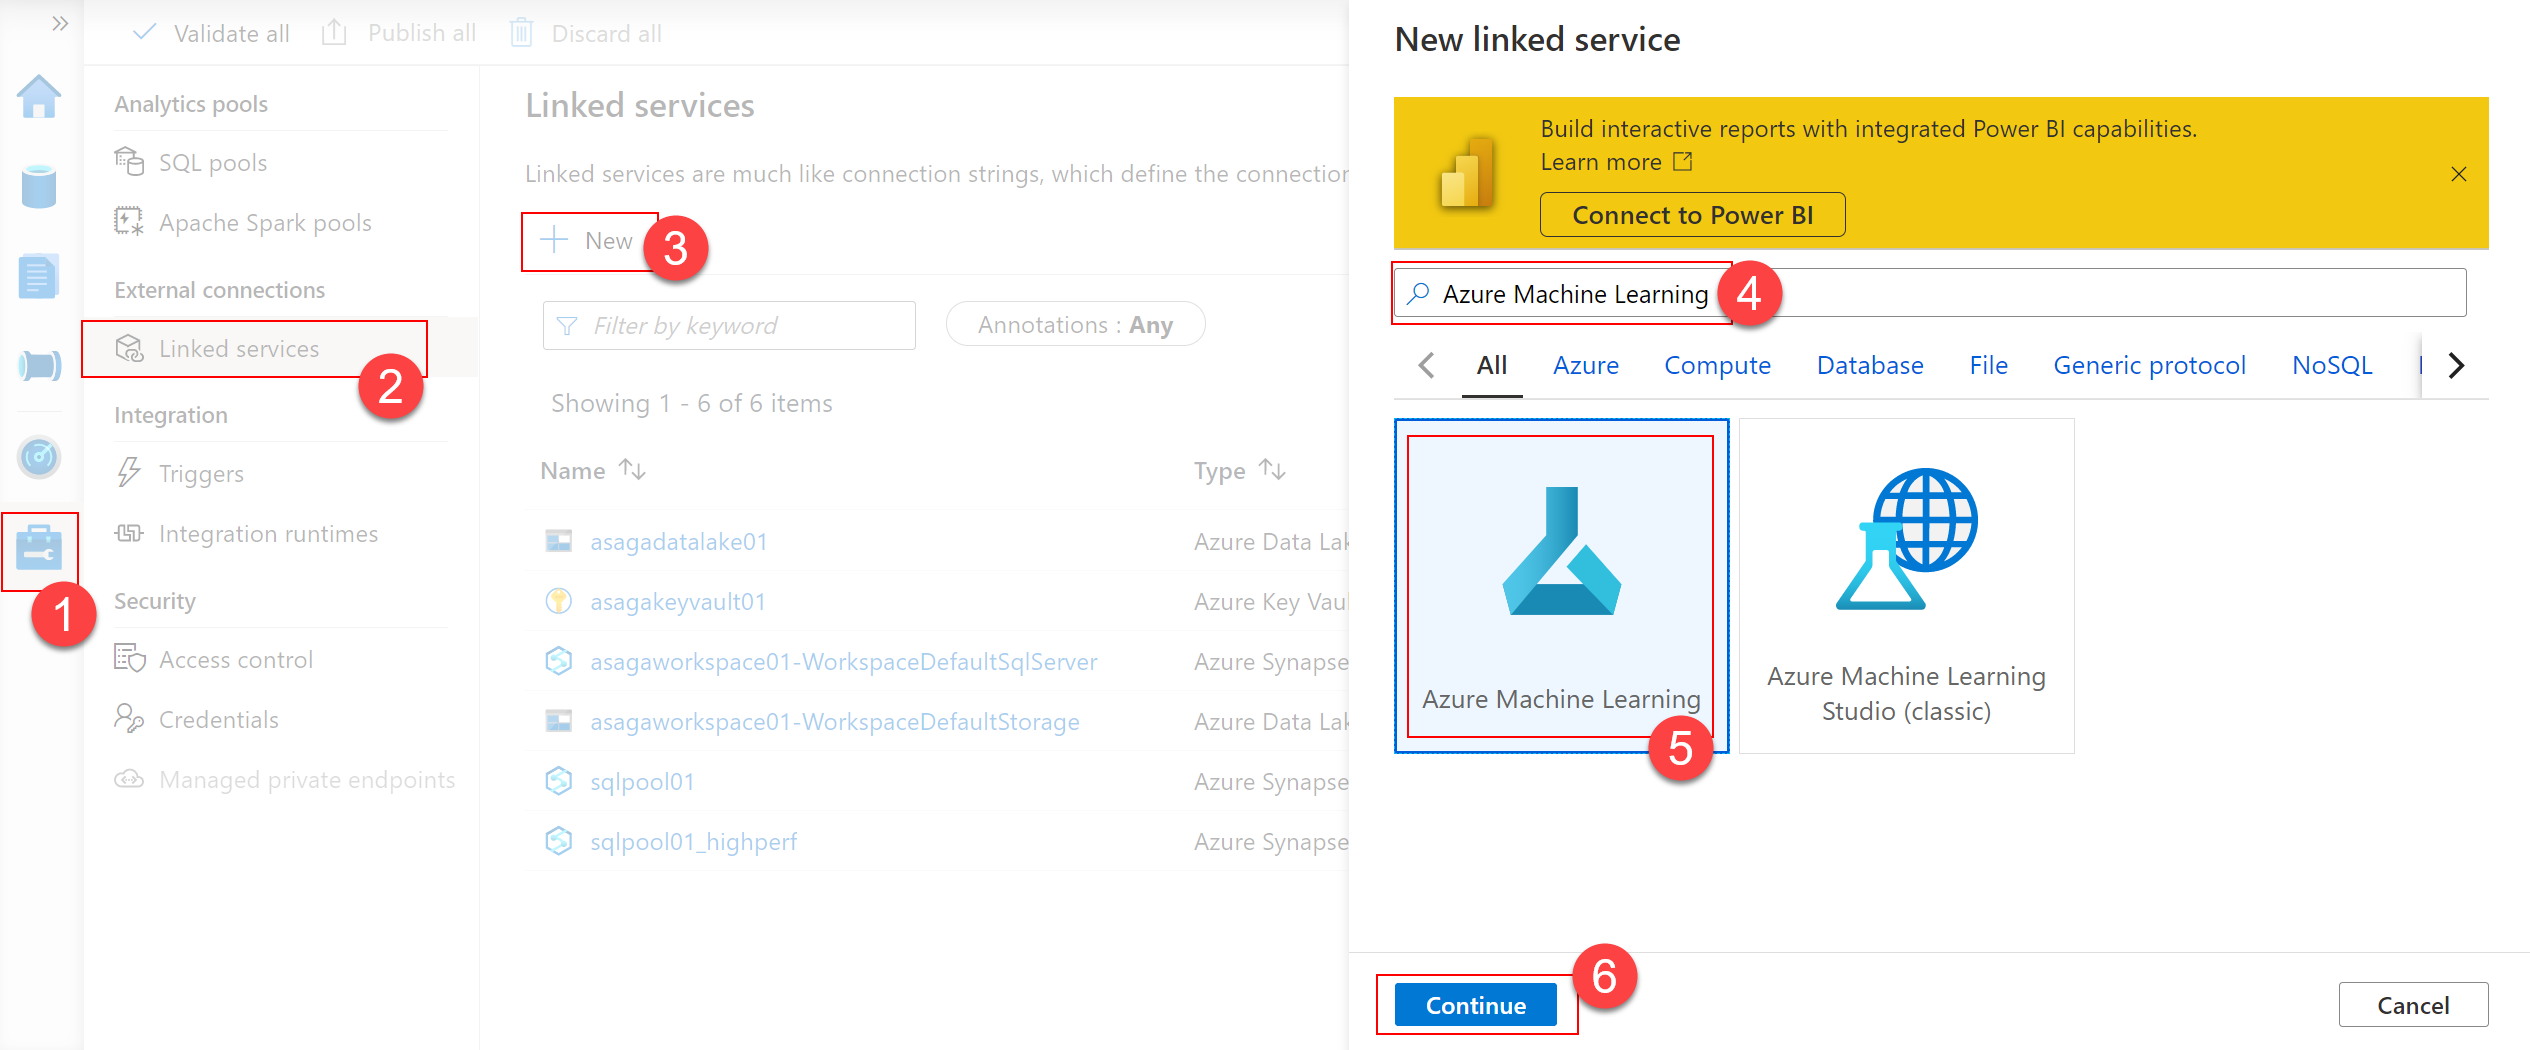The image size is (2530, 1050).
Task: Open the Integrate hub pipeline icon
Action: click(39, 365)
